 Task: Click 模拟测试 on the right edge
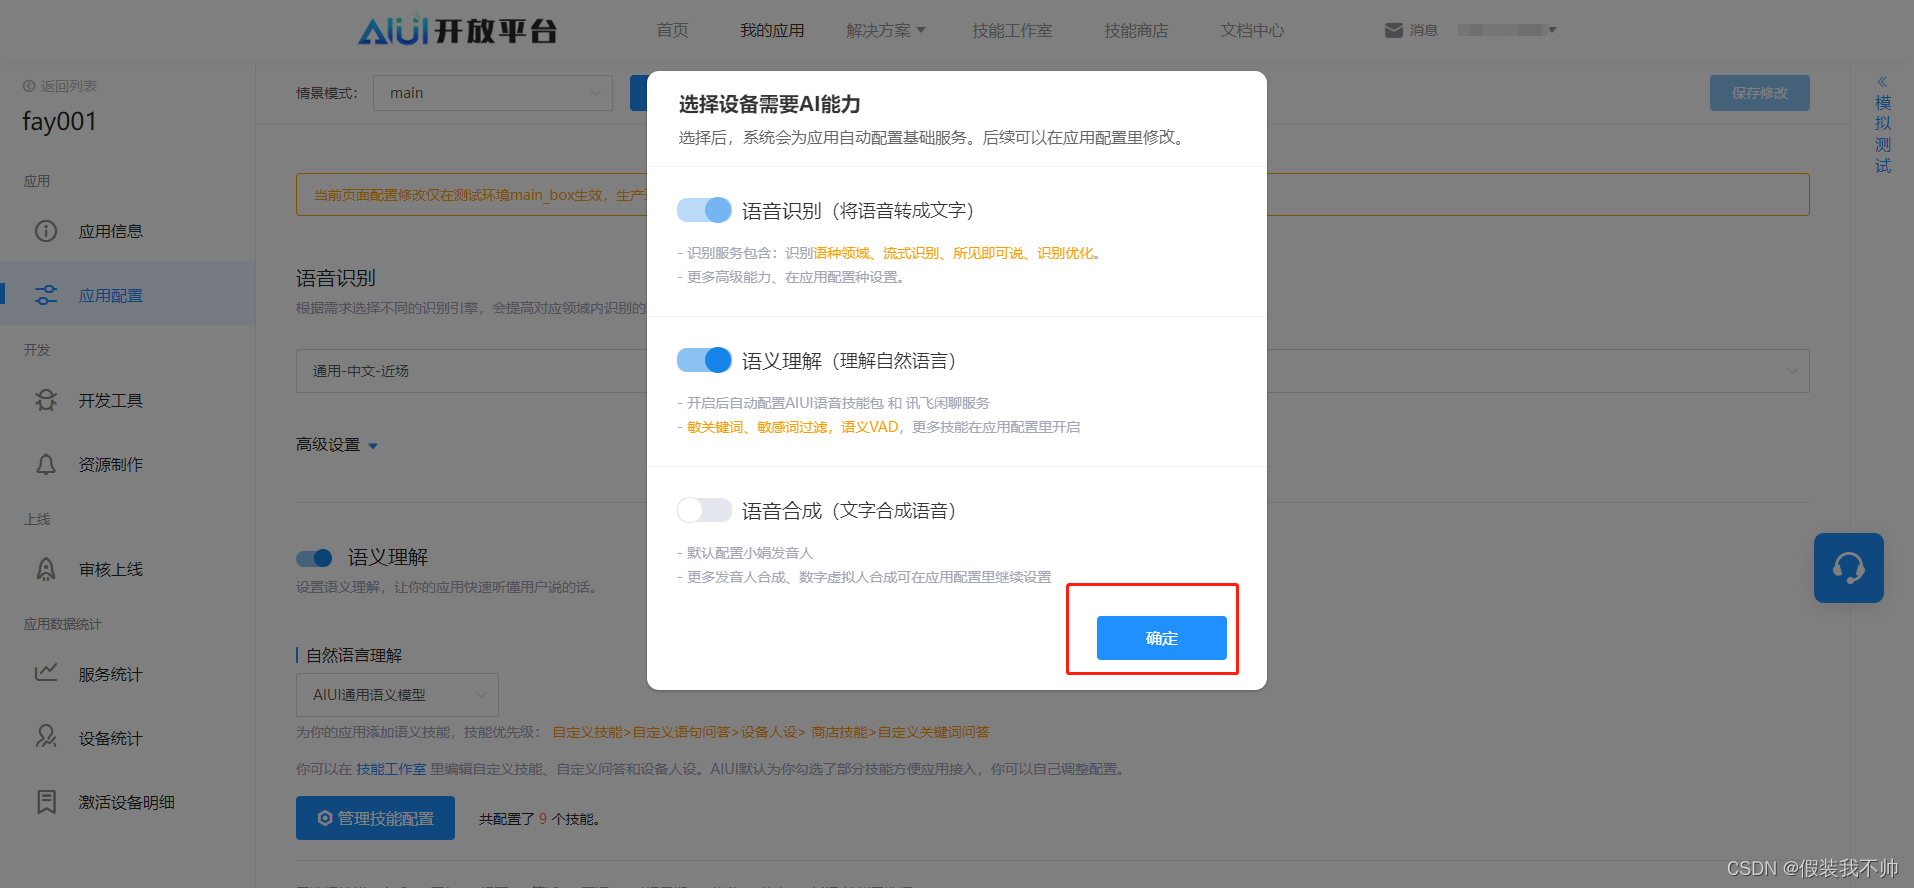[1883, 134]
